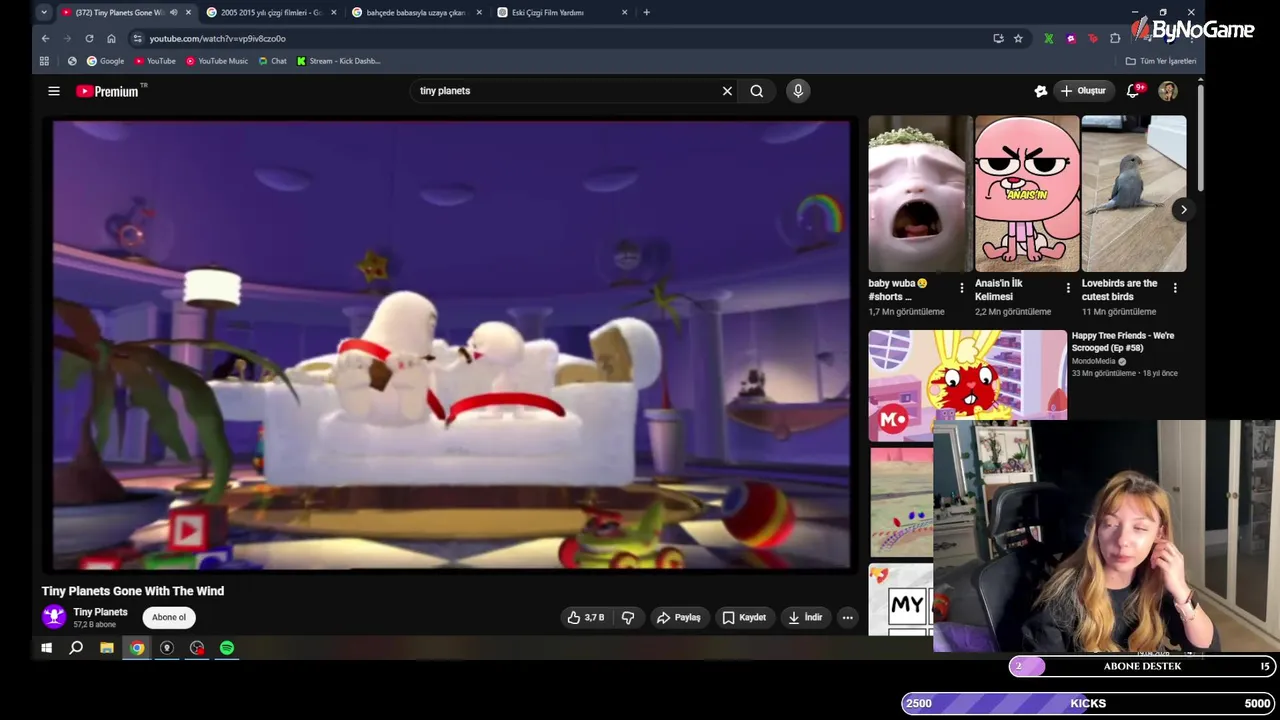Save the video with Kaydet
This screenshot has width=1280, height=720.
click(744, 618)
